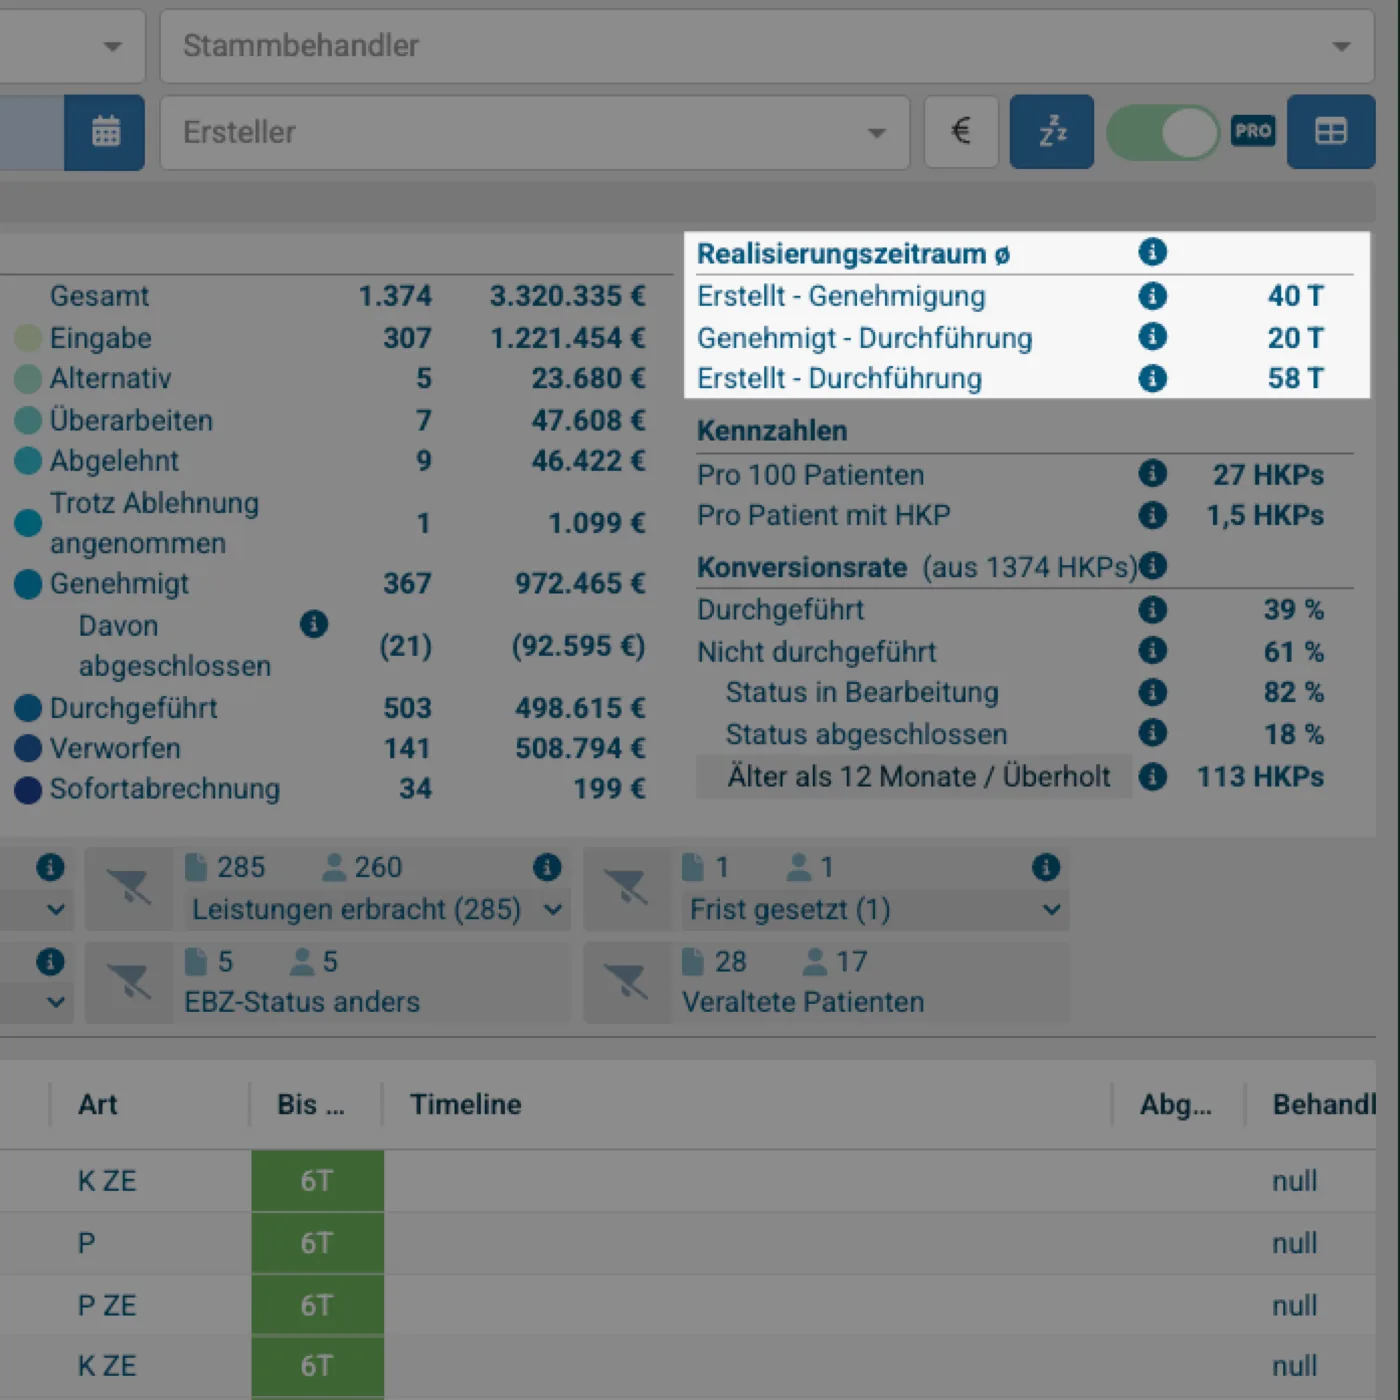Expand the Leistungen erbracht (285) dropdown
The image size is (1400, 1400).
point(375,910)
